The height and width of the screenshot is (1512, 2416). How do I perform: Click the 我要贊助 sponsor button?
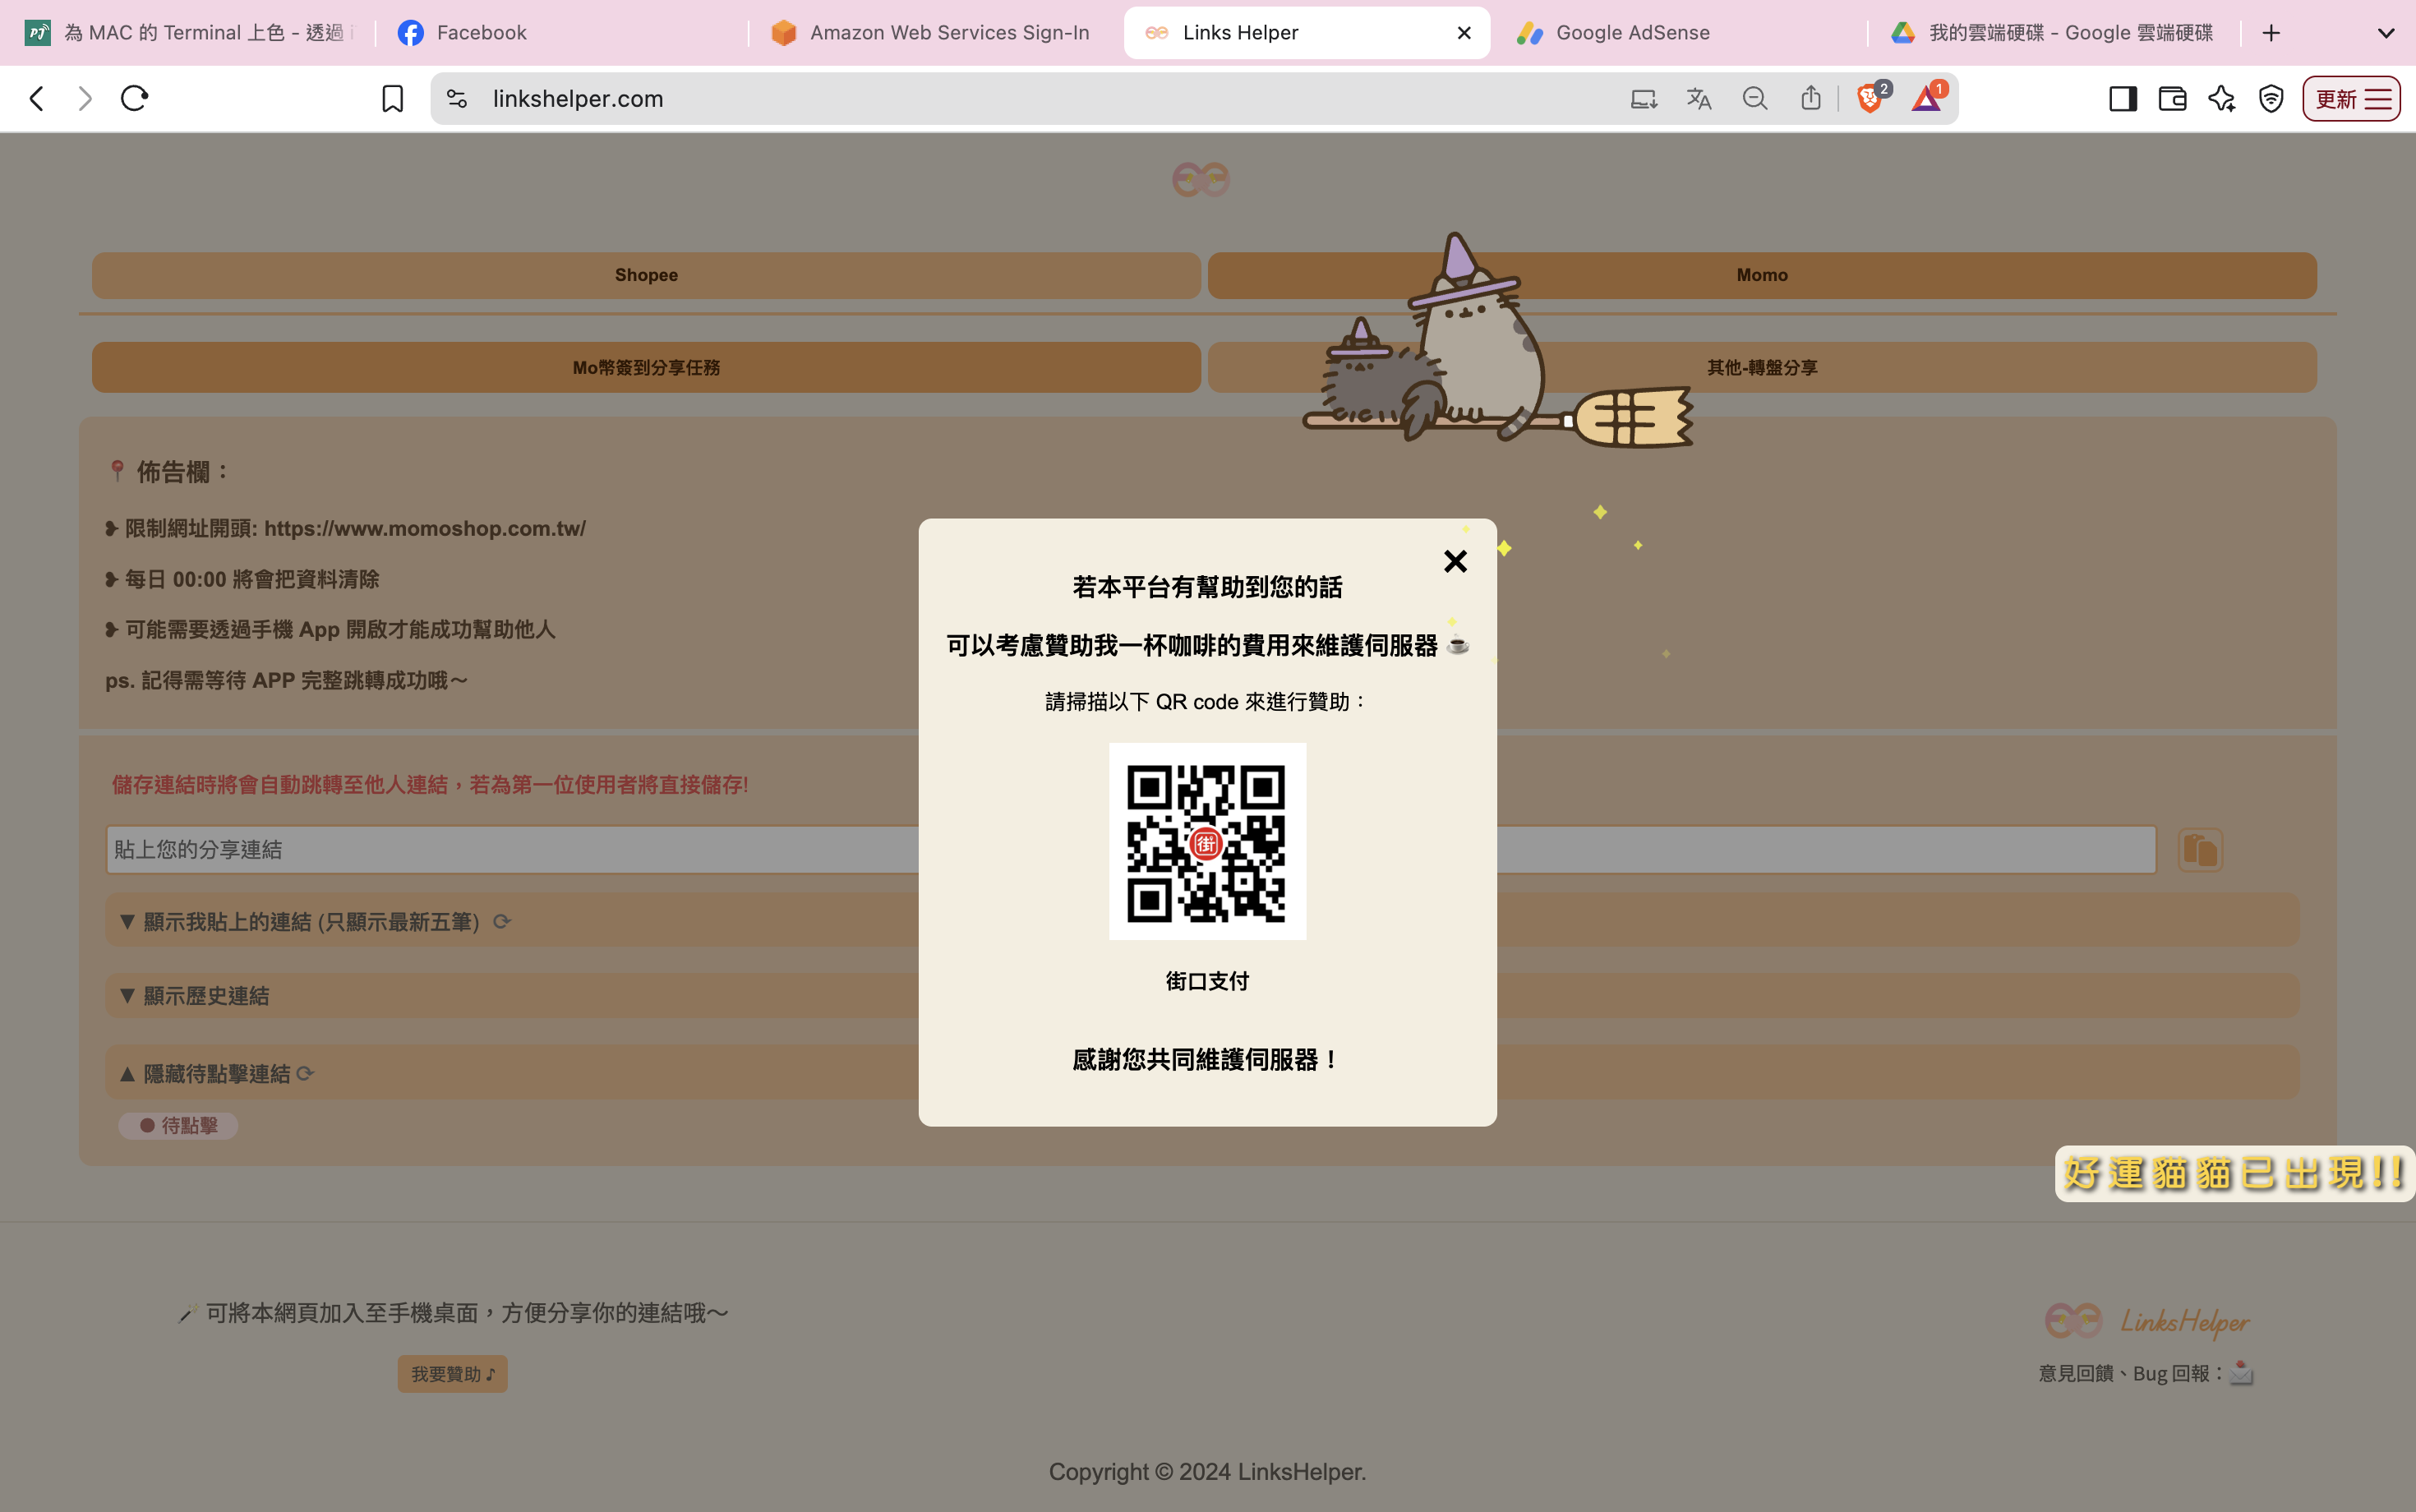coord(452,1374)
